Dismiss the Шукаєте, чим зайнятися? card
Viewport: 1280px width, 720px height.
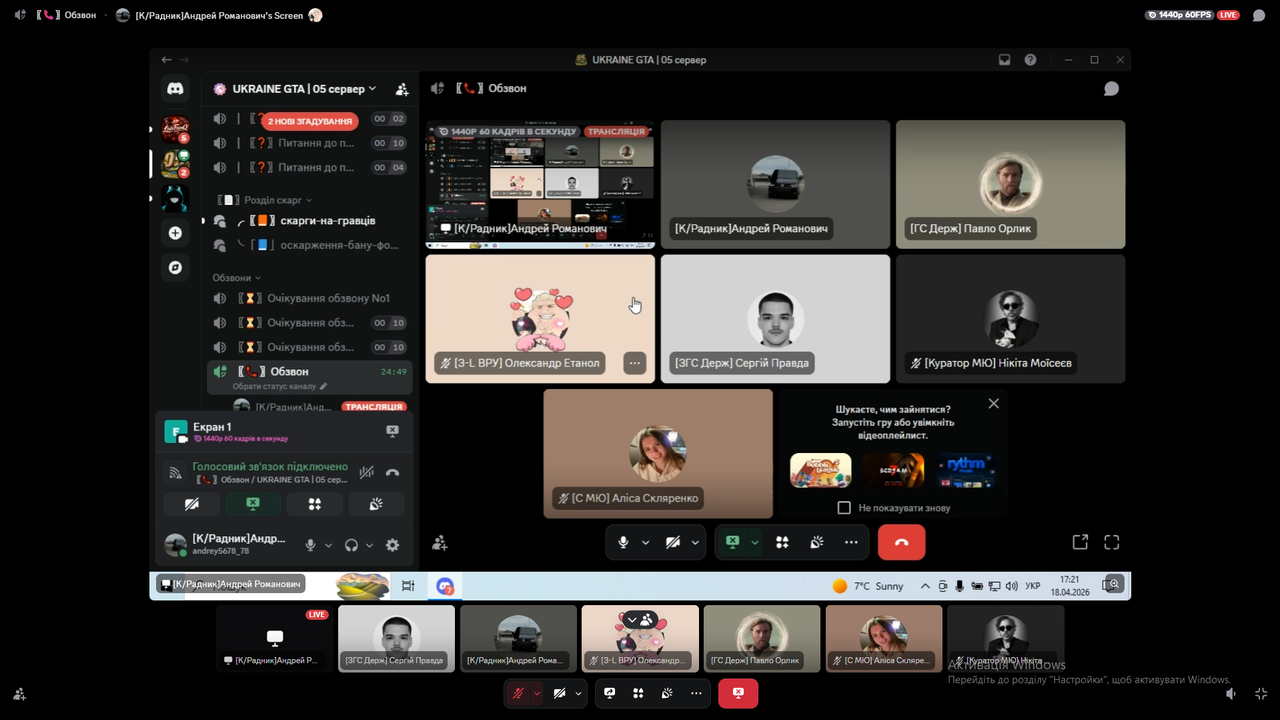(993, 403)
